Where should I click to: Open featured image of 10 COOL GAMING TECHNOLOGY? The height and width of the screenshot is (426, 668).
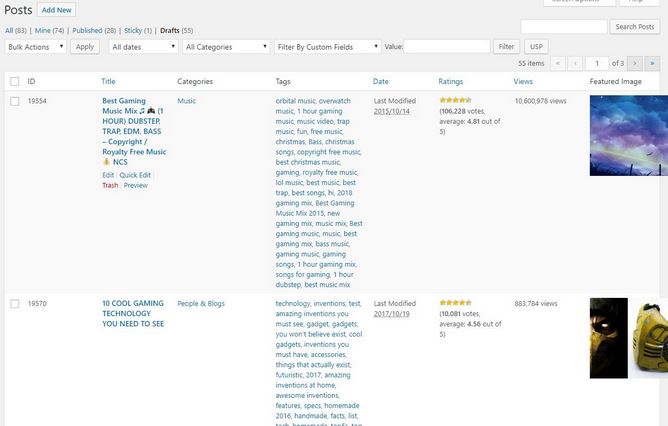coord(629,338)
